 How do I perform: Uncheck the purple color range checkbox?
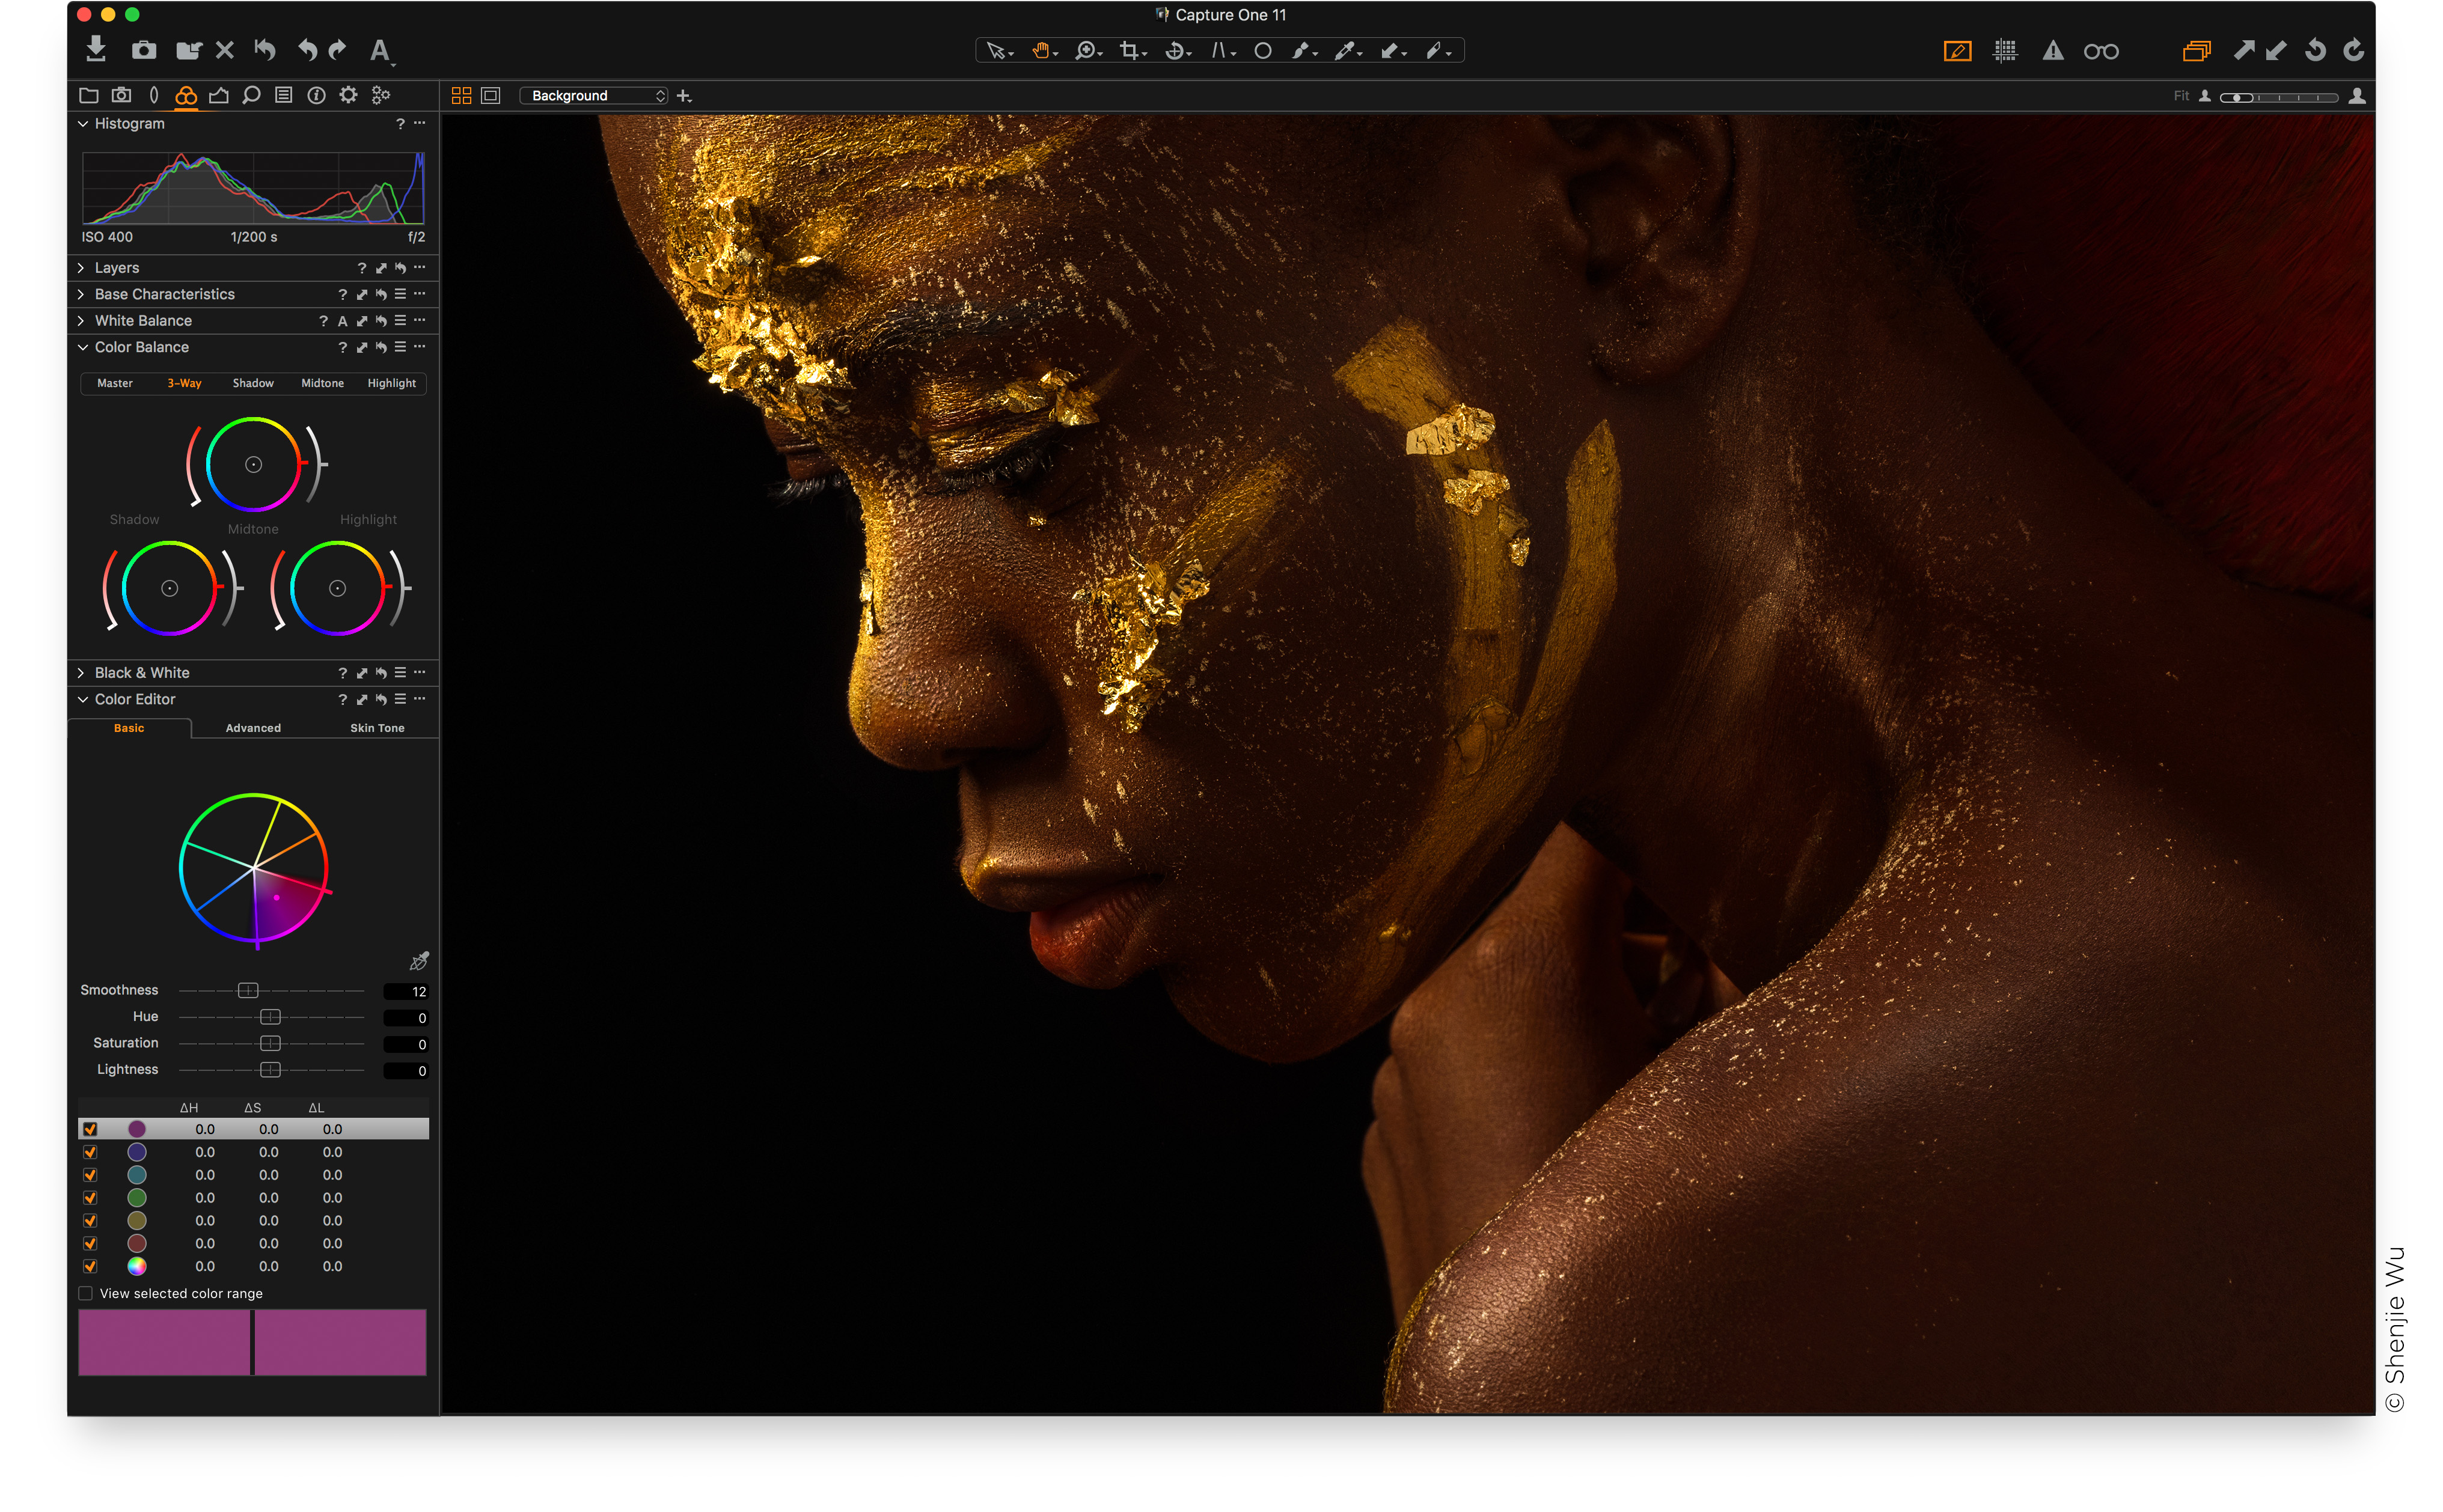coord(90,1129)
